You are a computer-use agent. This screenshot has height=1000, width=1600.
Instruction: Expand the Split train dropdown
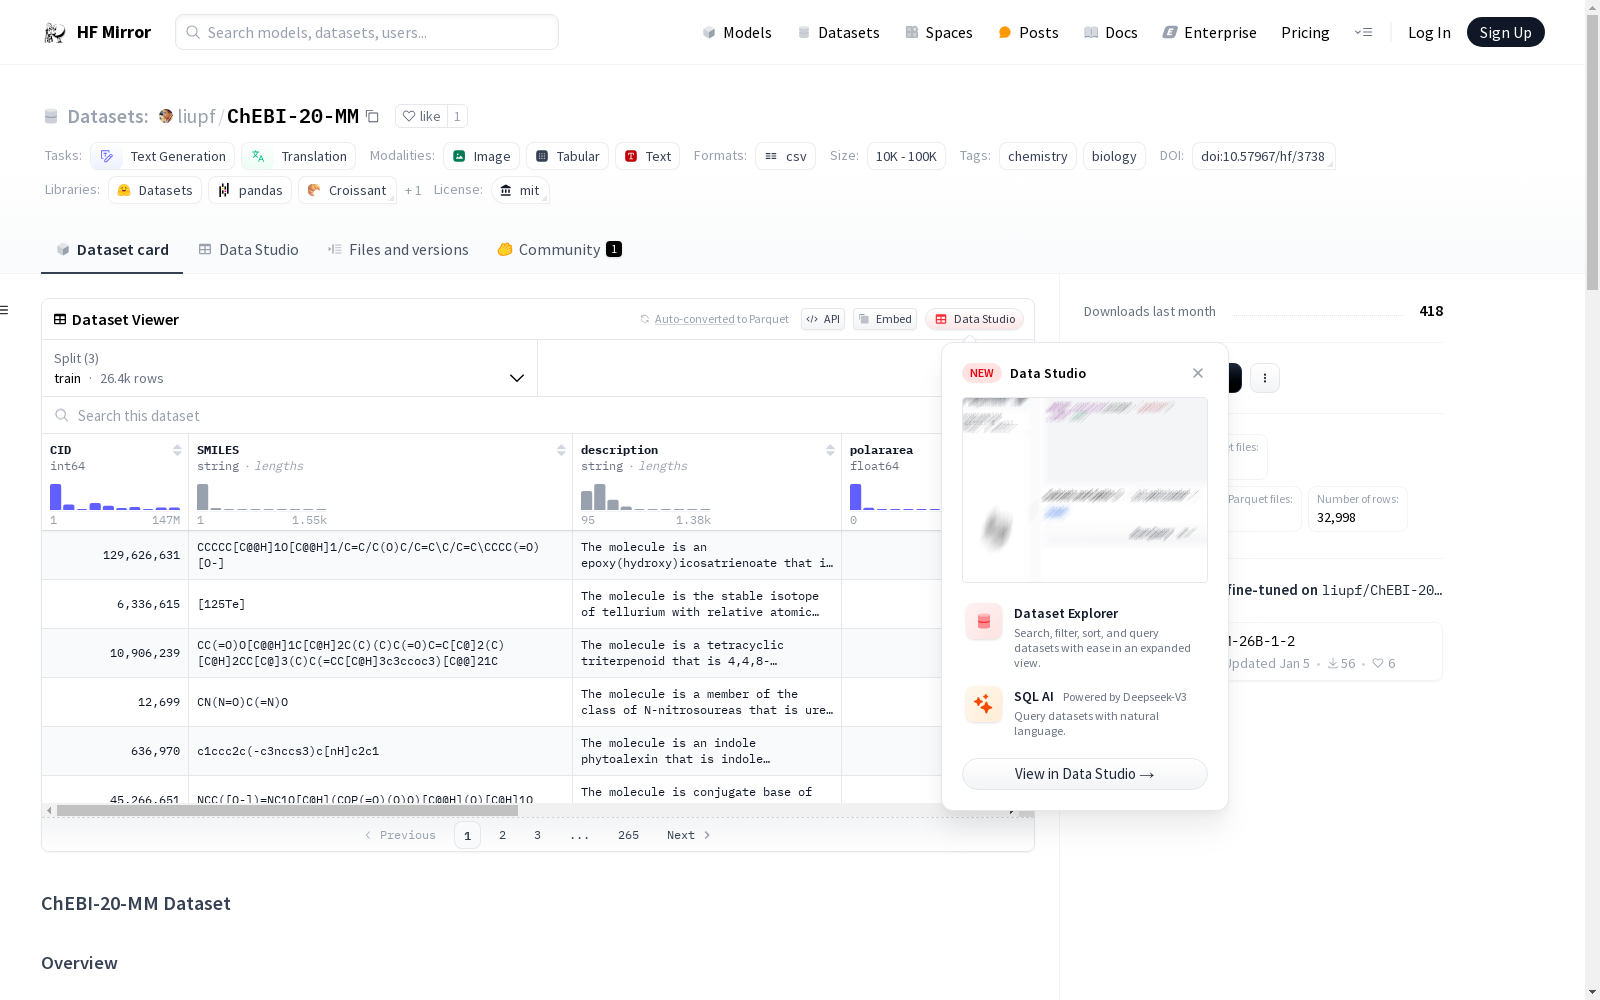pyautogui.click(x=290, y=368)
